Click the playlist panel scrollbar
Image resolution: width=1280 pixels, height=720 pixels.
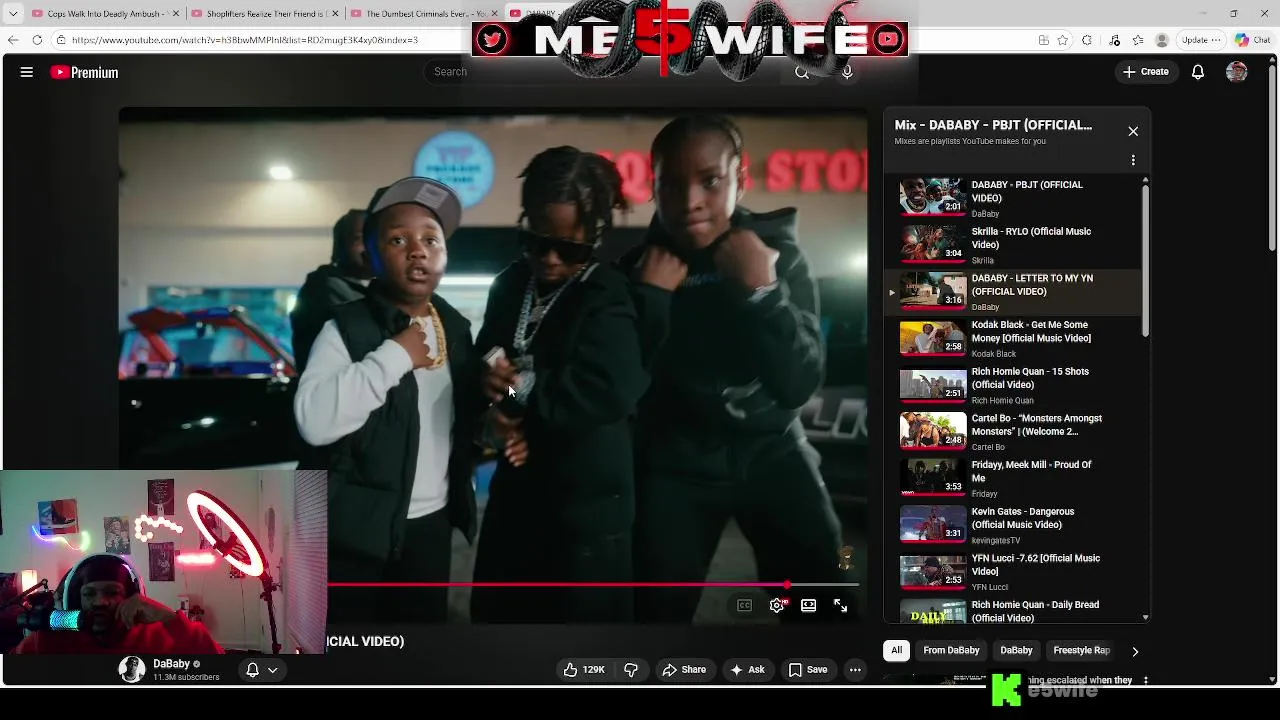(1146, 260)
